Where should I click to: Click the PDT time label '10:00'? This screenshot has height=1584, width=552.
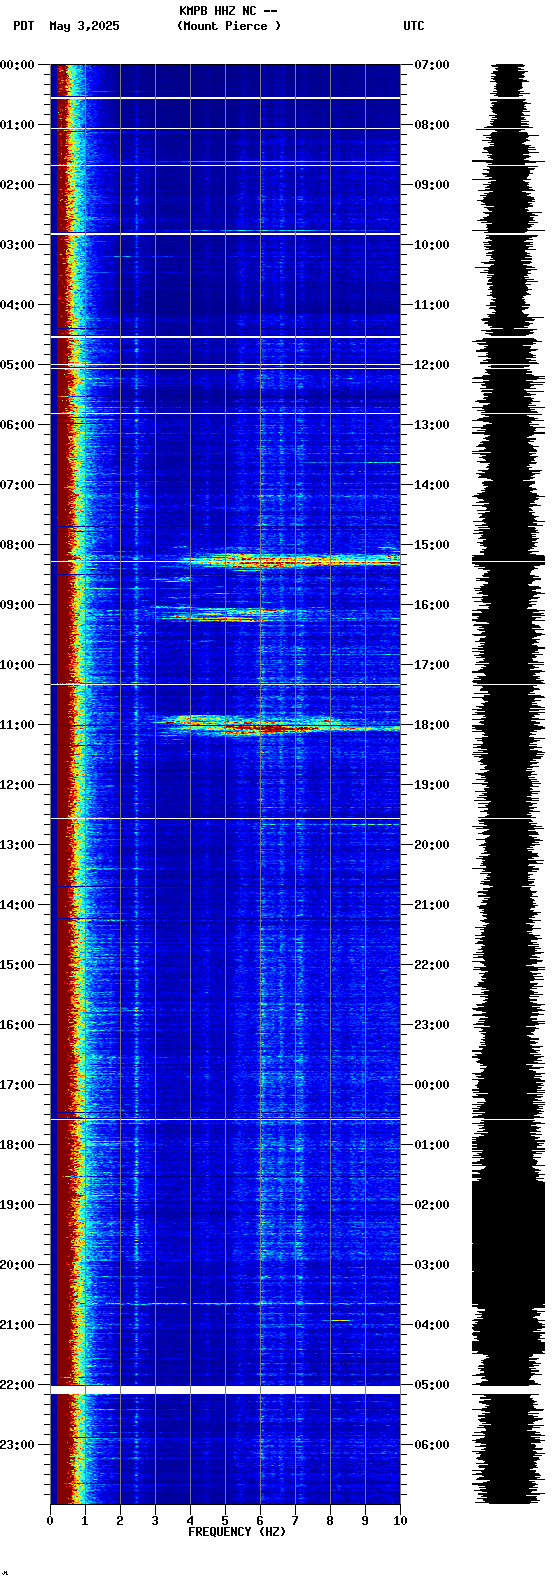(x=17, y=665)
